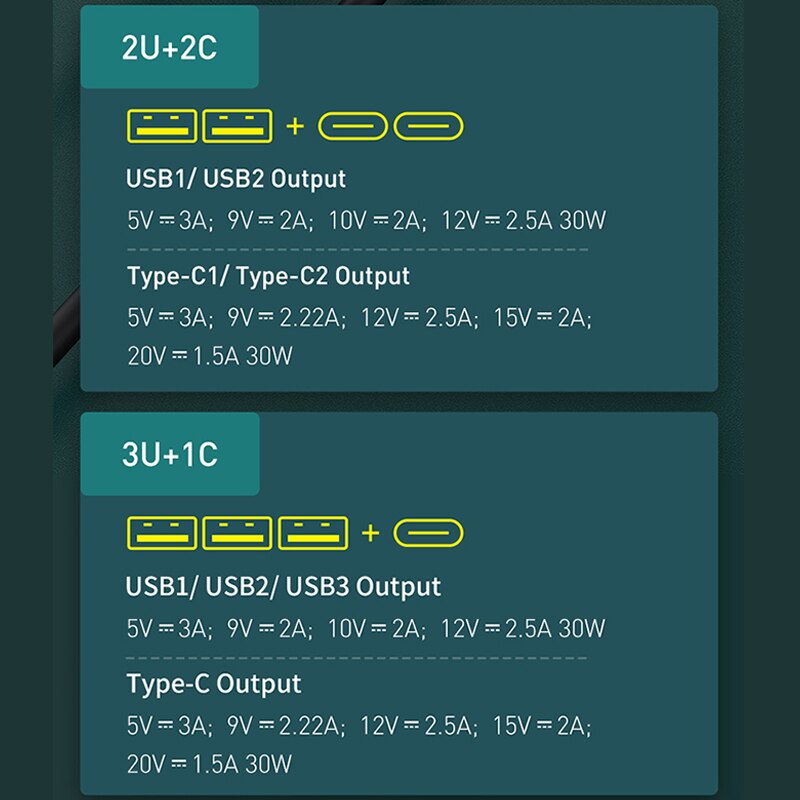Click the "USB1/ USB2/ USB3 Output" heading
The width and height of the screenshot is (800, 800).
click(283, 586)
